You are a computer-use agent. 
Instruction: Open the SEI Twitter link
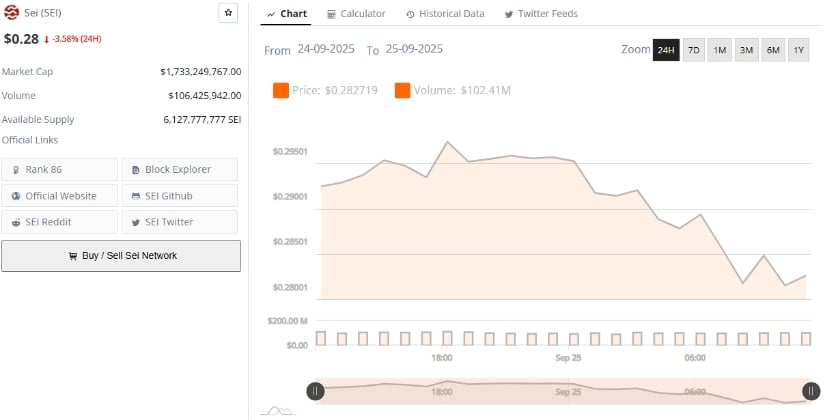pos(180,221)
